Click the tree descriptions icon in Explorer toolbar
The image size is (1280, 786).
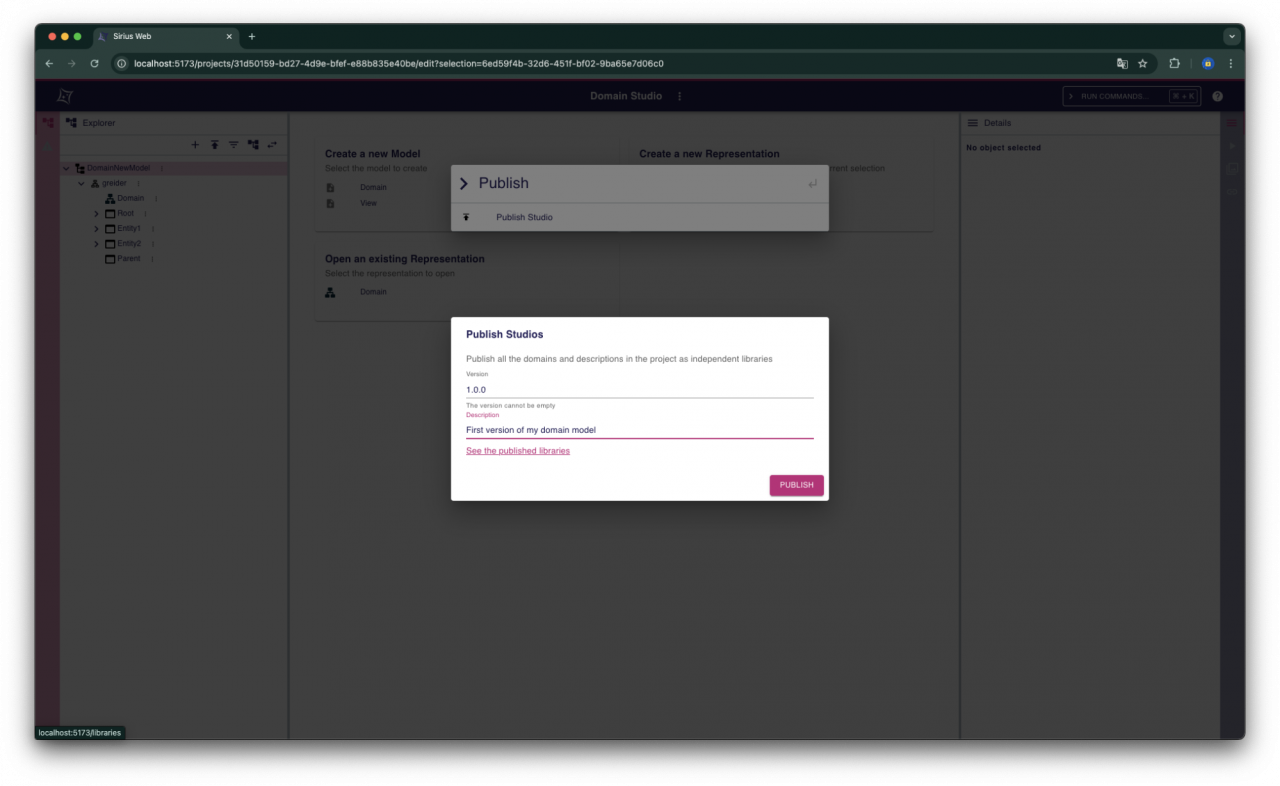[253, 145]
